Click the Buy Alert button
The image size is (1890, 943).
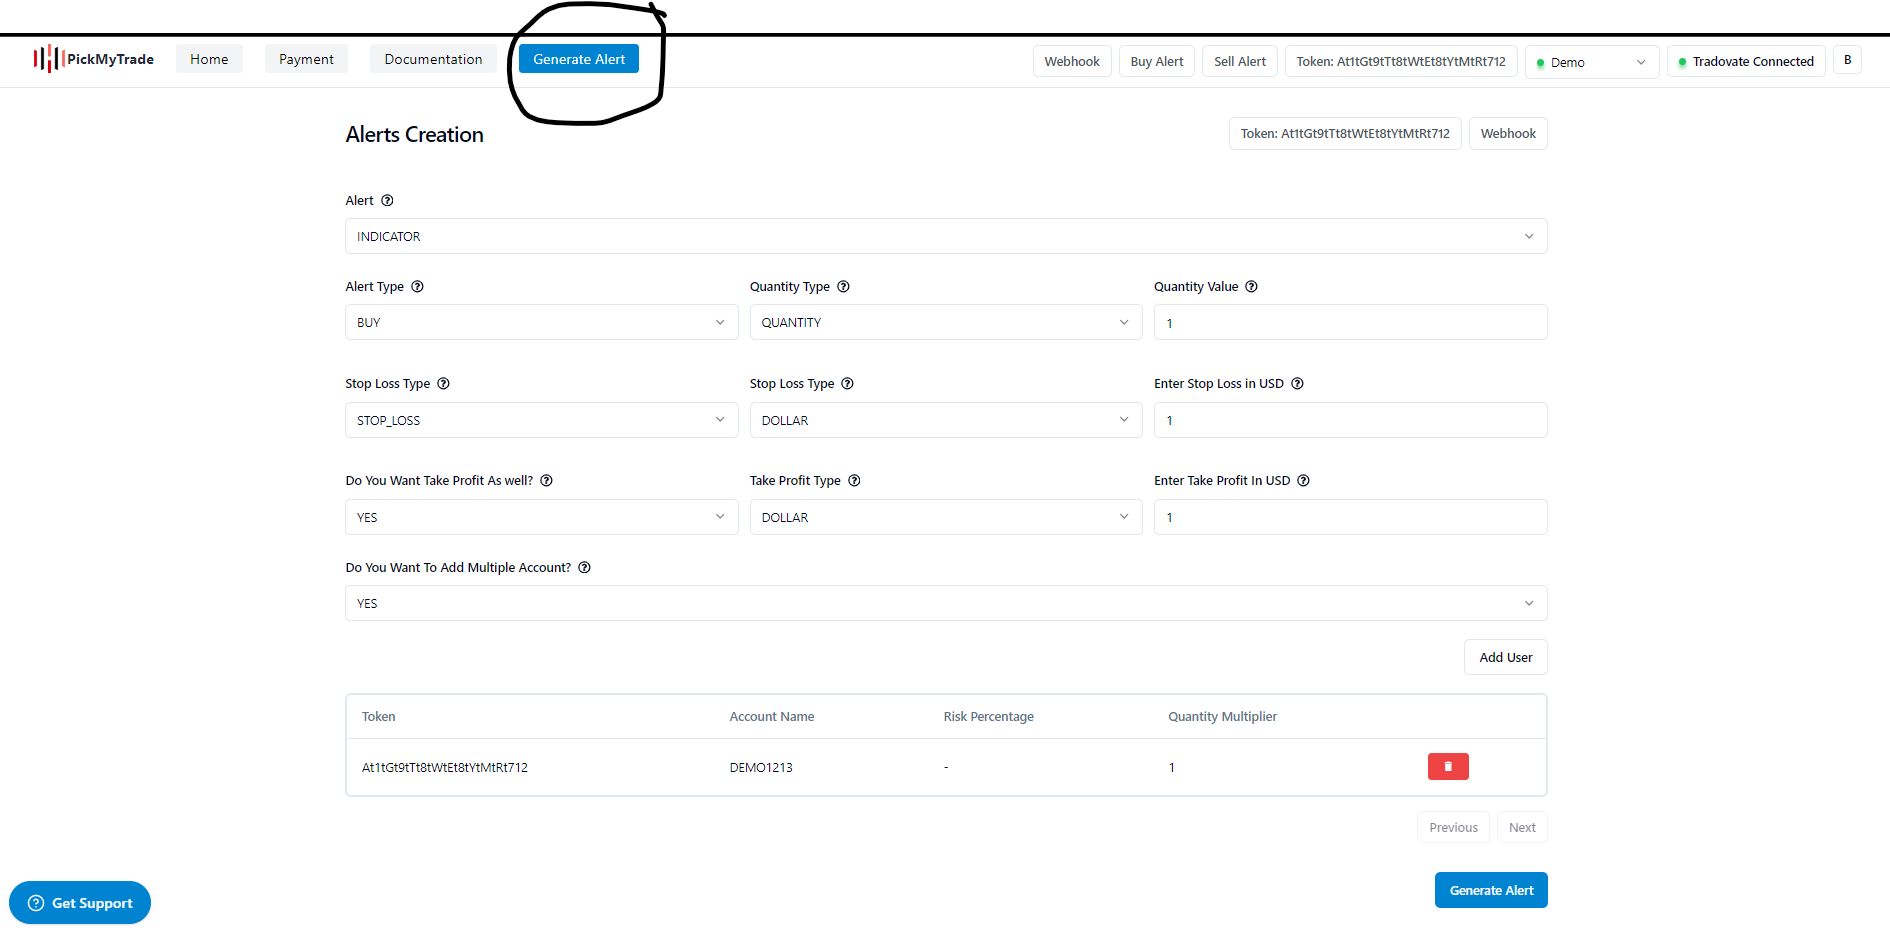1157,61
